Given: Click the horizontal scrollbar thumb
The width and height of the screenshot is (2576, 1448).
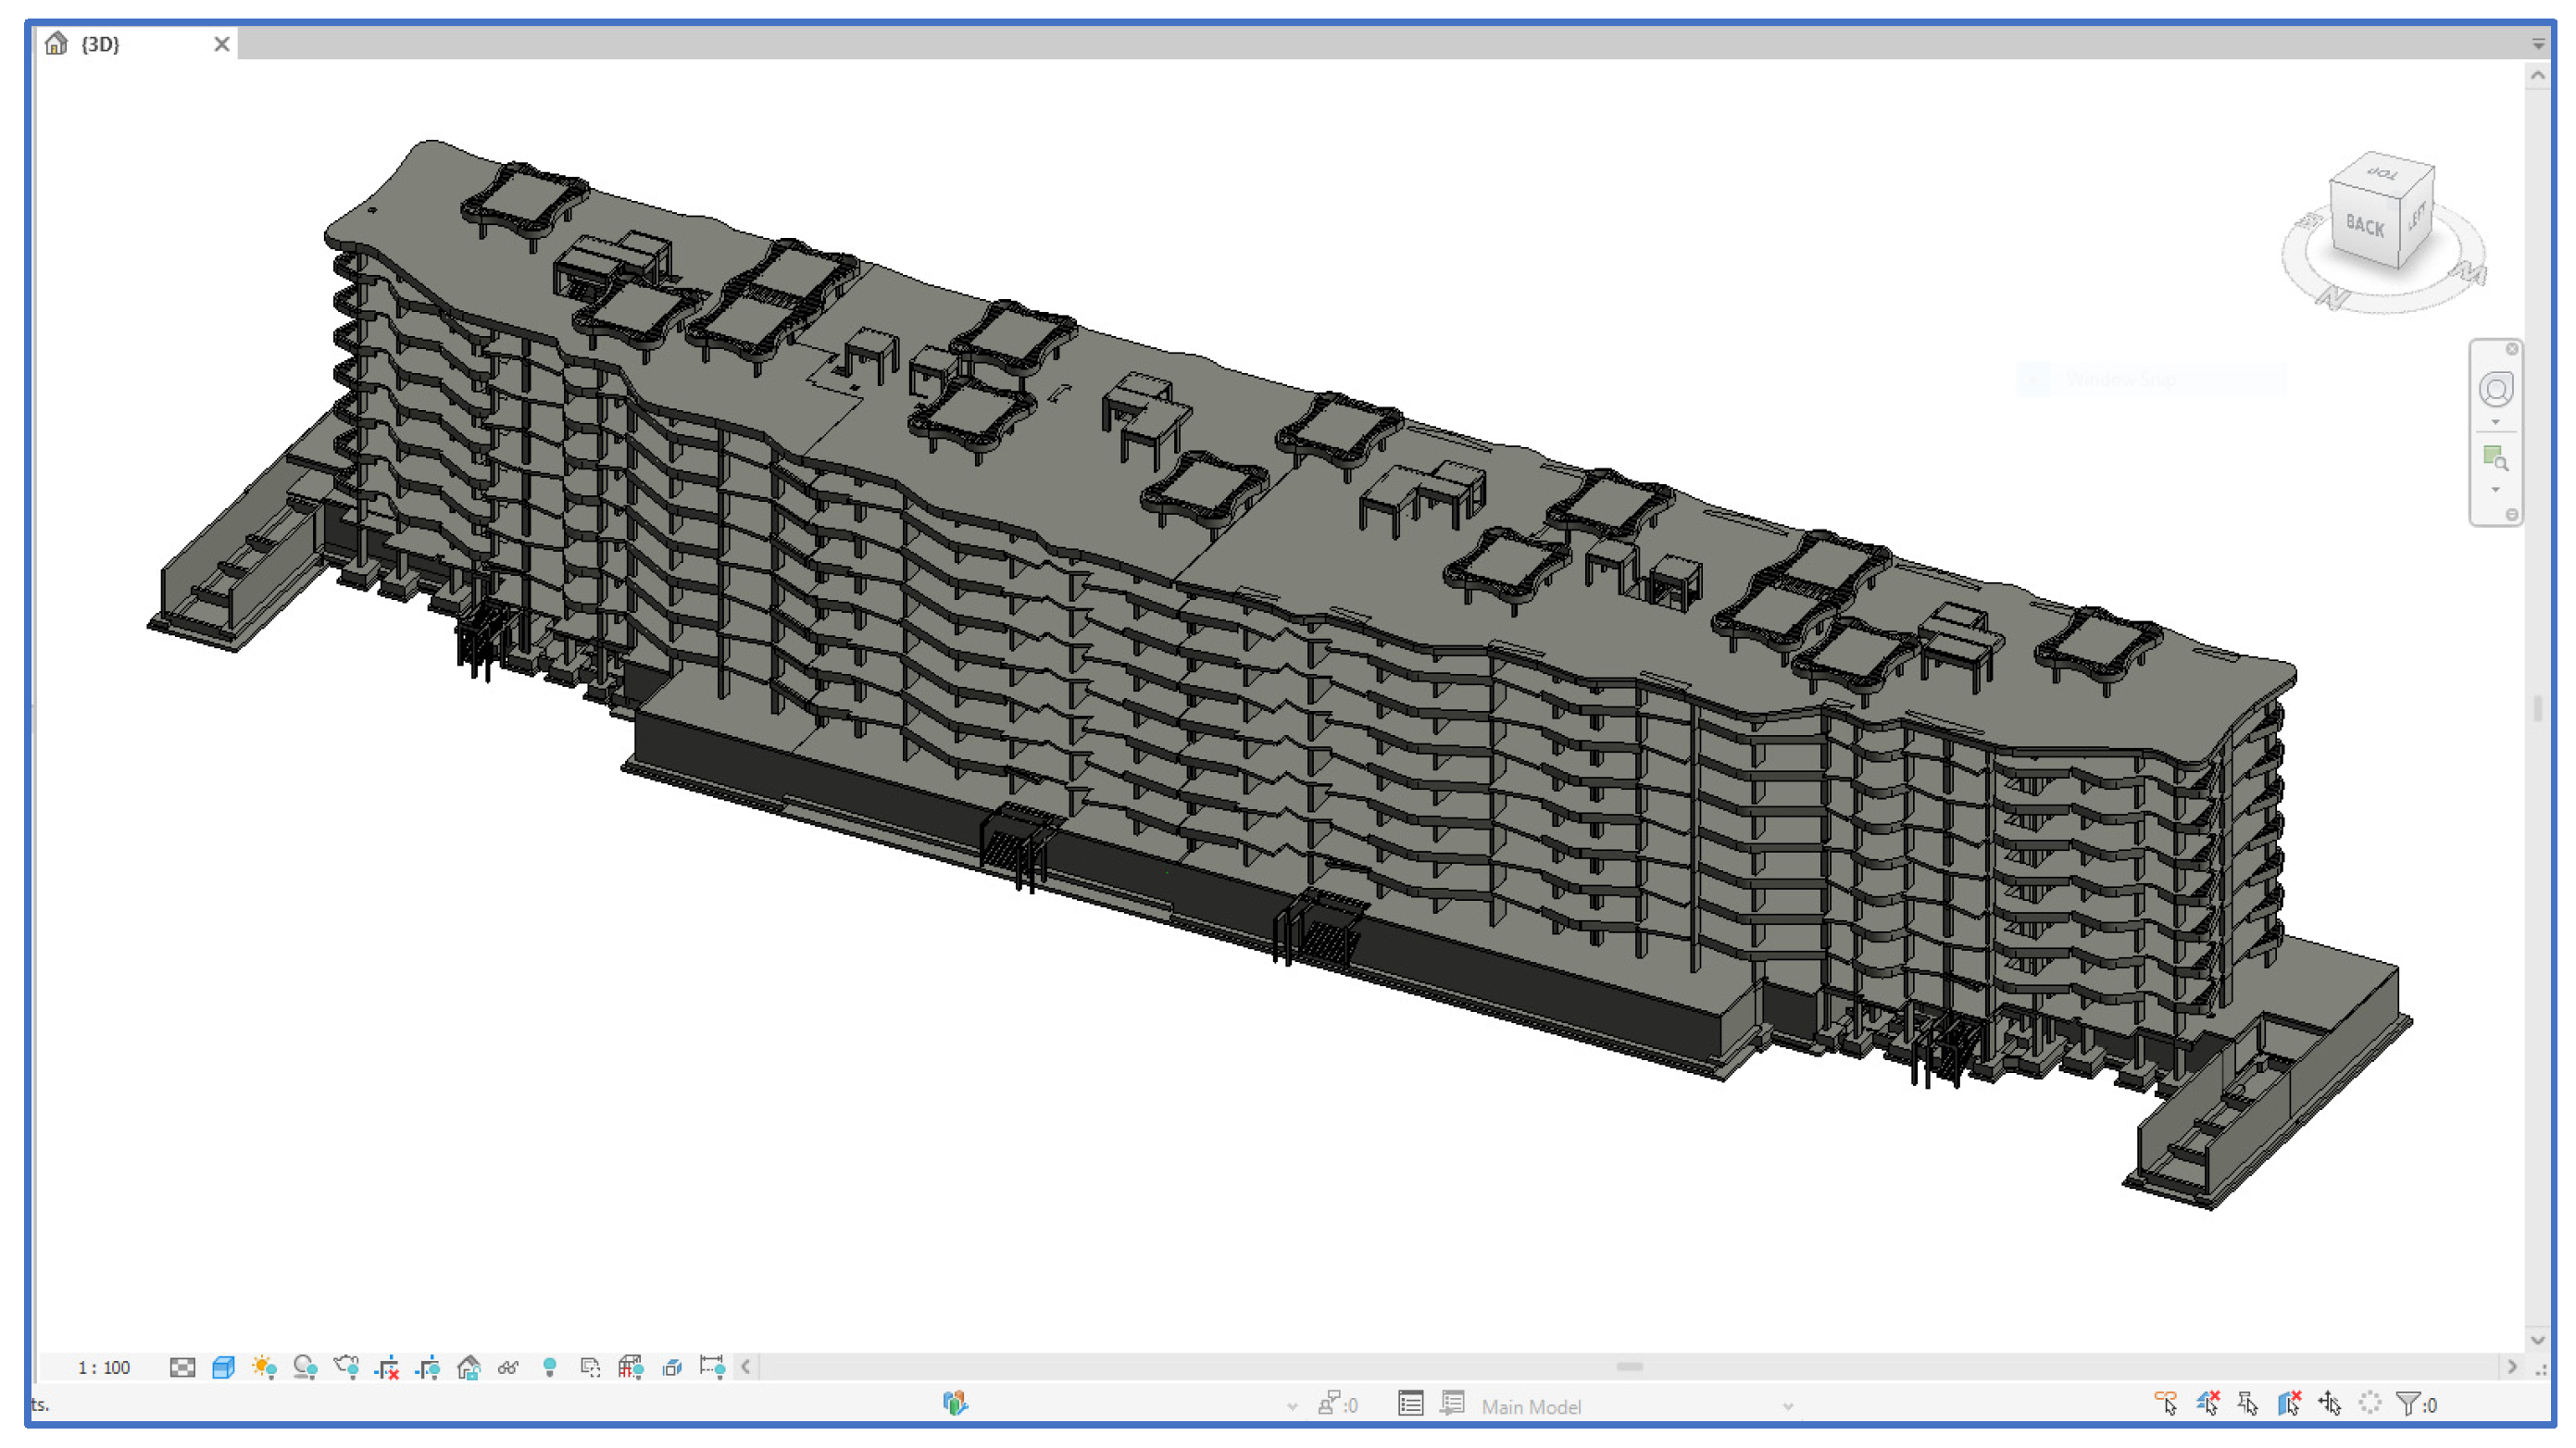Looking at the screenshot, I should click(x=1629, y=1367).
